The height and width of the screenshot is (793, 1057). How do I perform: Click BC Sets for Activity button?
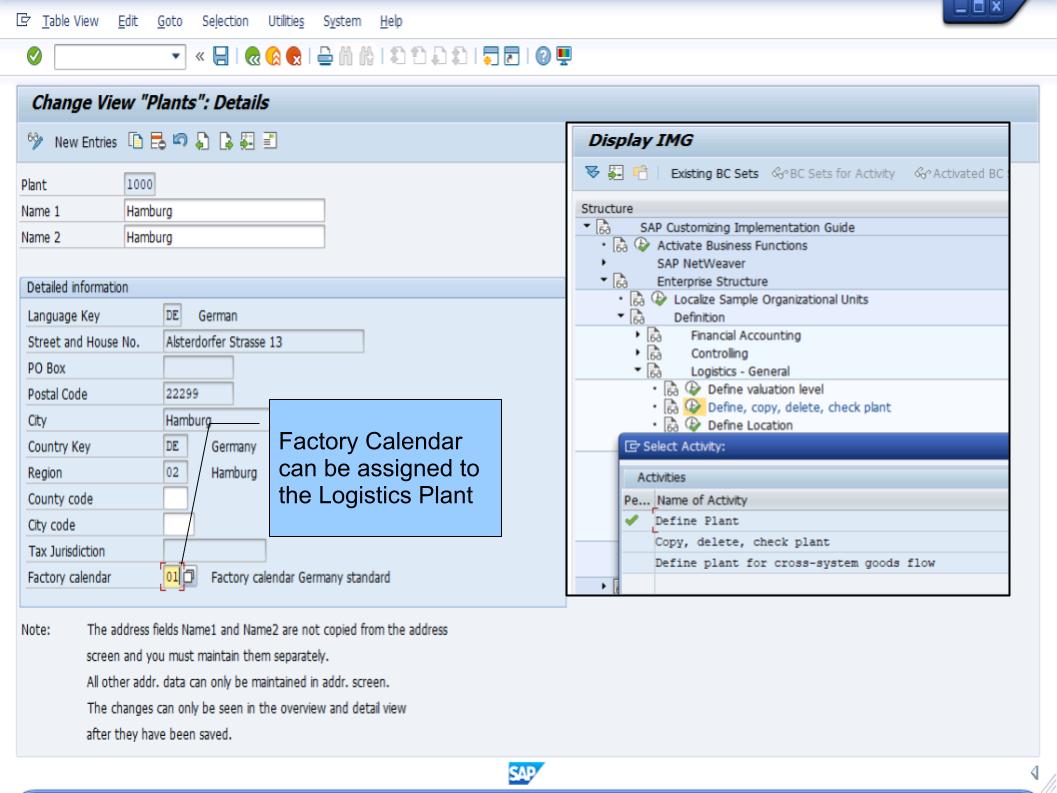tap(834, 174)
